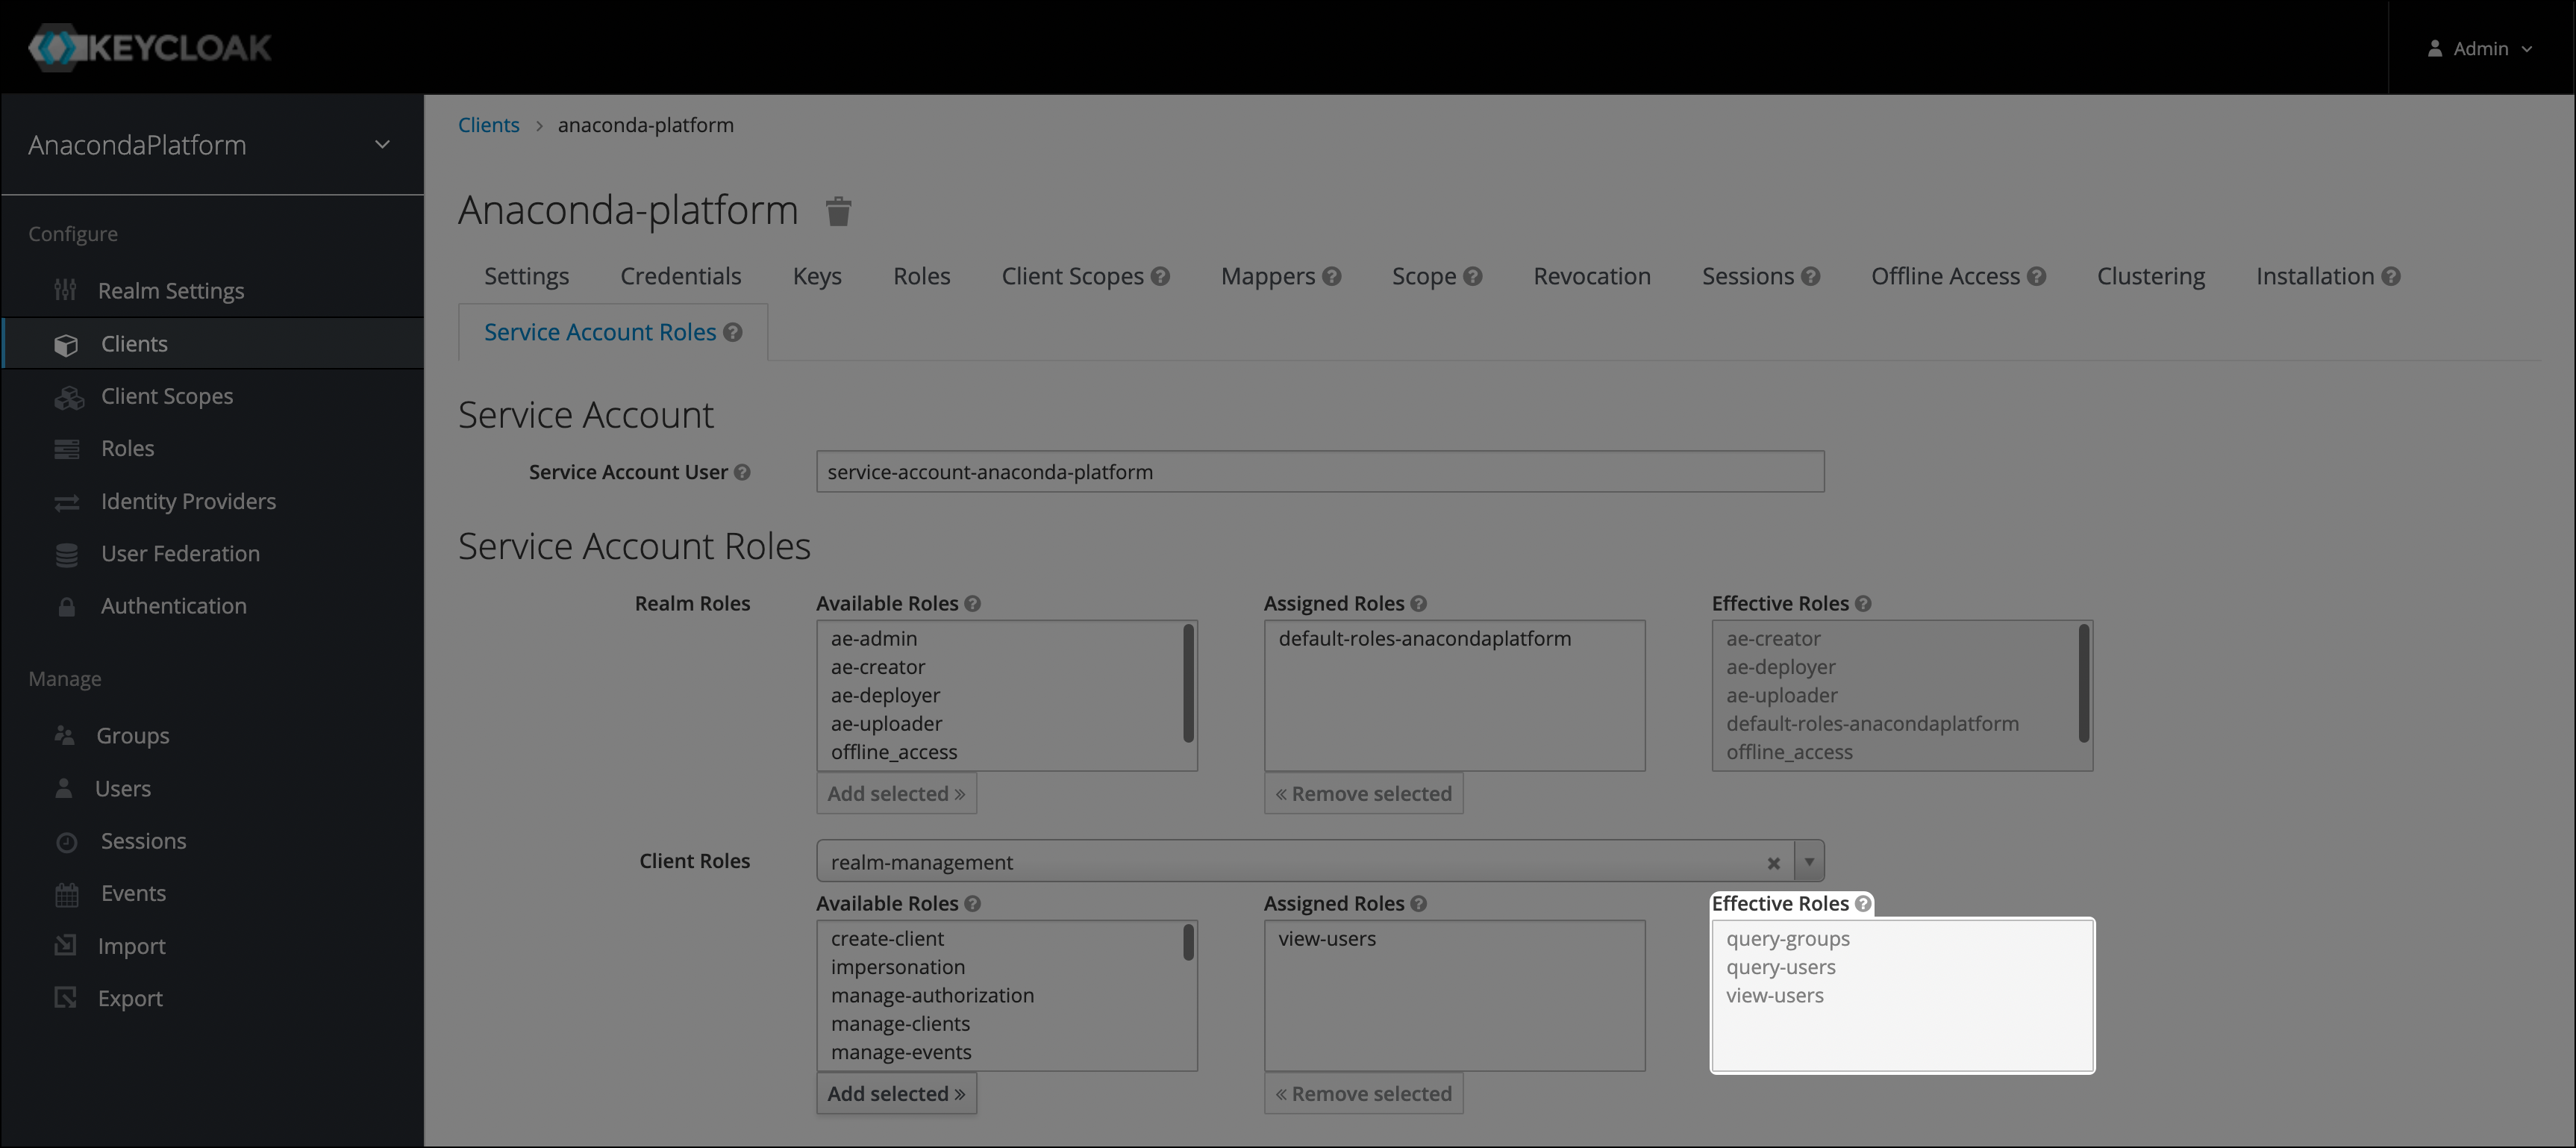Click help icon next to Service Account User
Image resolution: width=2576 pixels, height=1148 pixels.
tap(742, 472)
